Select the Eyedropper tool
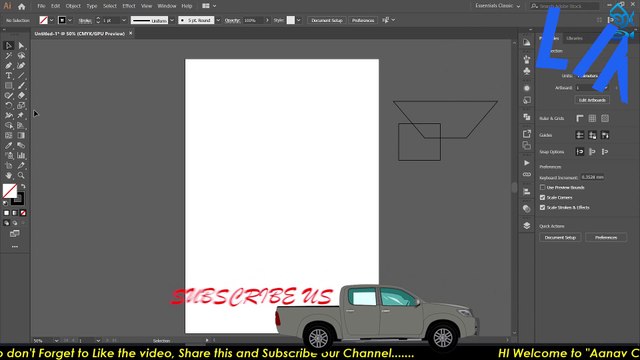 [x=9, y=145]
